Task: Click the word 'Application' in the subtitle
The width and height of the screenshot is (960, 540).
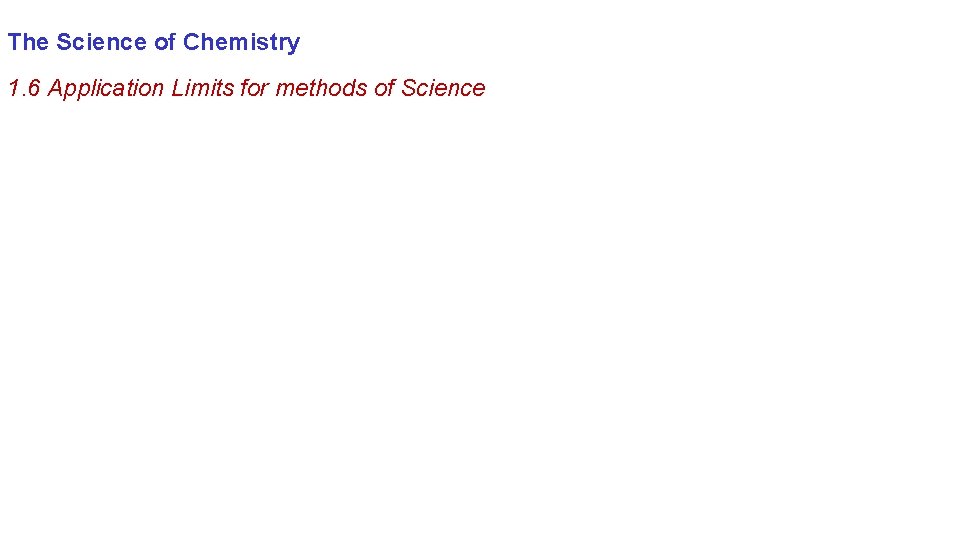Action: point(106,88)
